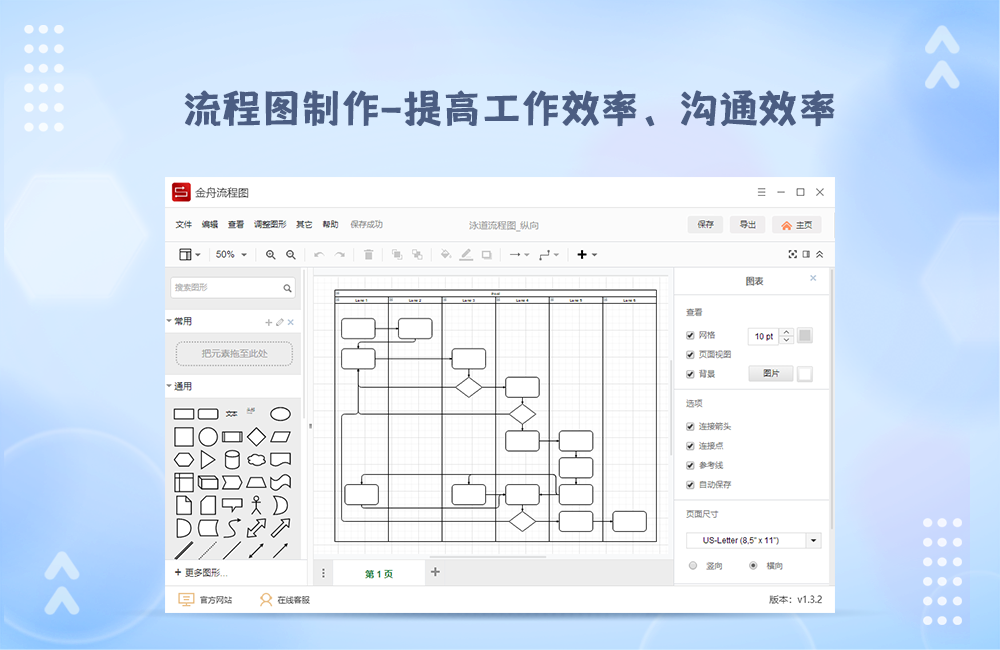Click the Undo arrow icon
The height and width of the screenshot is (650, 1000).
point(318,254)
